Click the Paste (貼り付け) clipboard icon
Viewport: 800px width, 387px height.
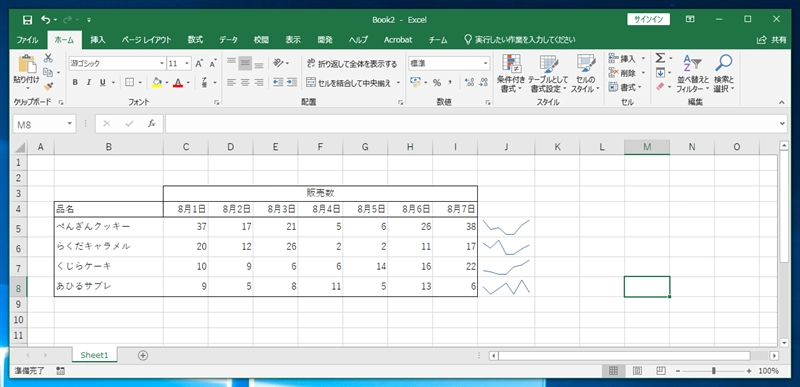coord(26,64)
